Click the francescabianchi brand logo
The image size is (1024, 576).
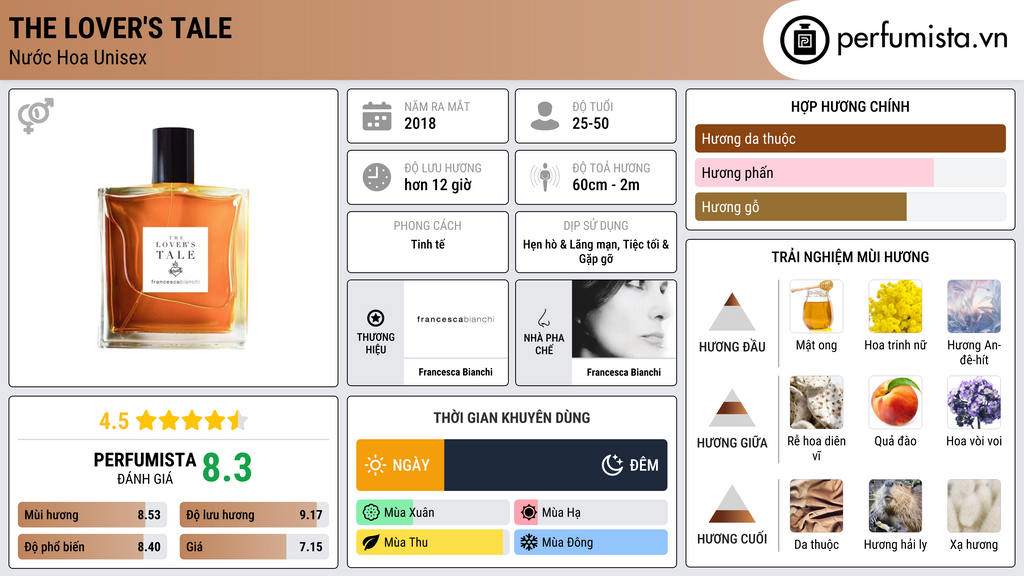point(455,319)
